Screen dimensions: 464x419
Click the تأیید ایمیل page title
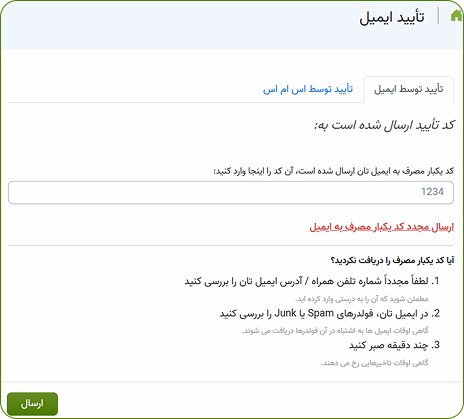pos(392,17)
